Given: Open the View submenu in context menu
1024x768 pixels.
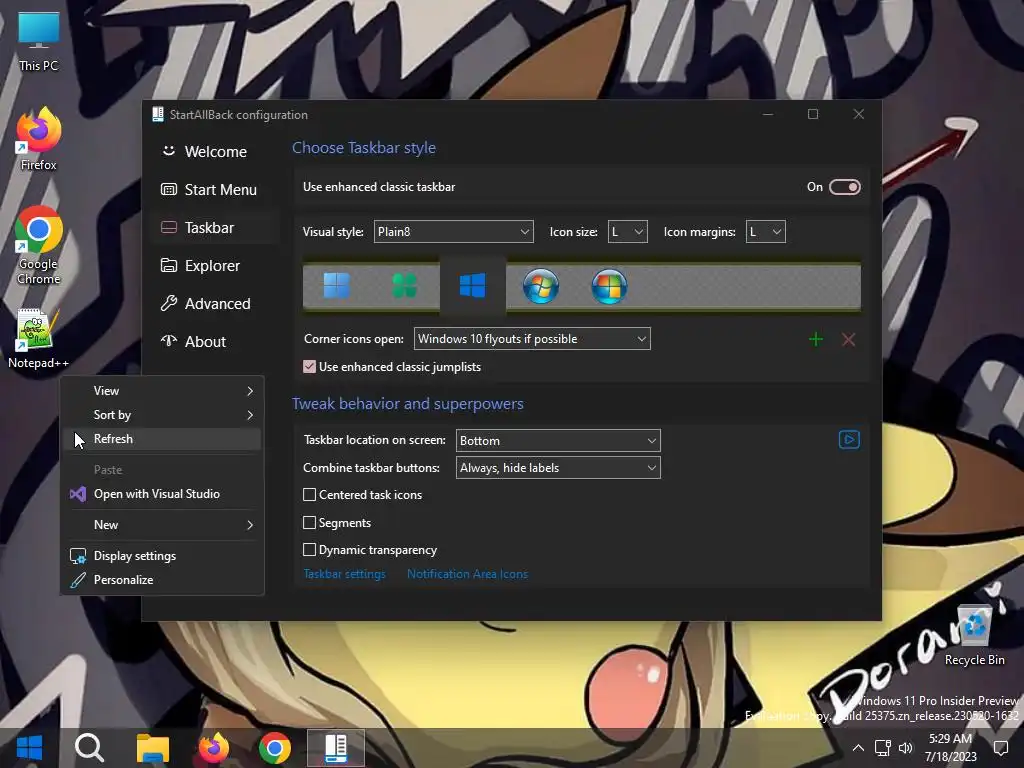Looking at the screenshot, I should (162, 391).
